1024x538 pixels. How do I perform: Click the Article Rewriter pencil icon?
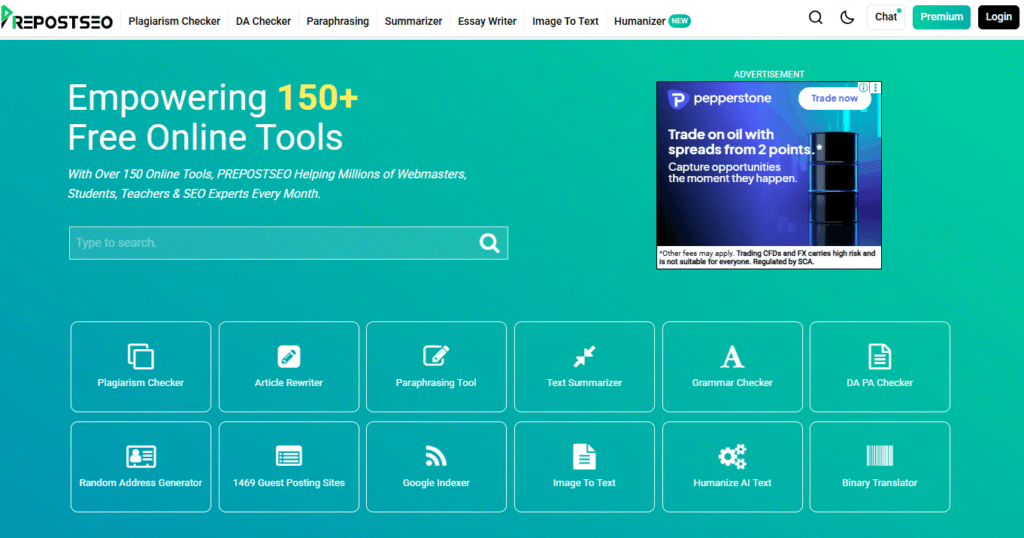tap(289, 356)
